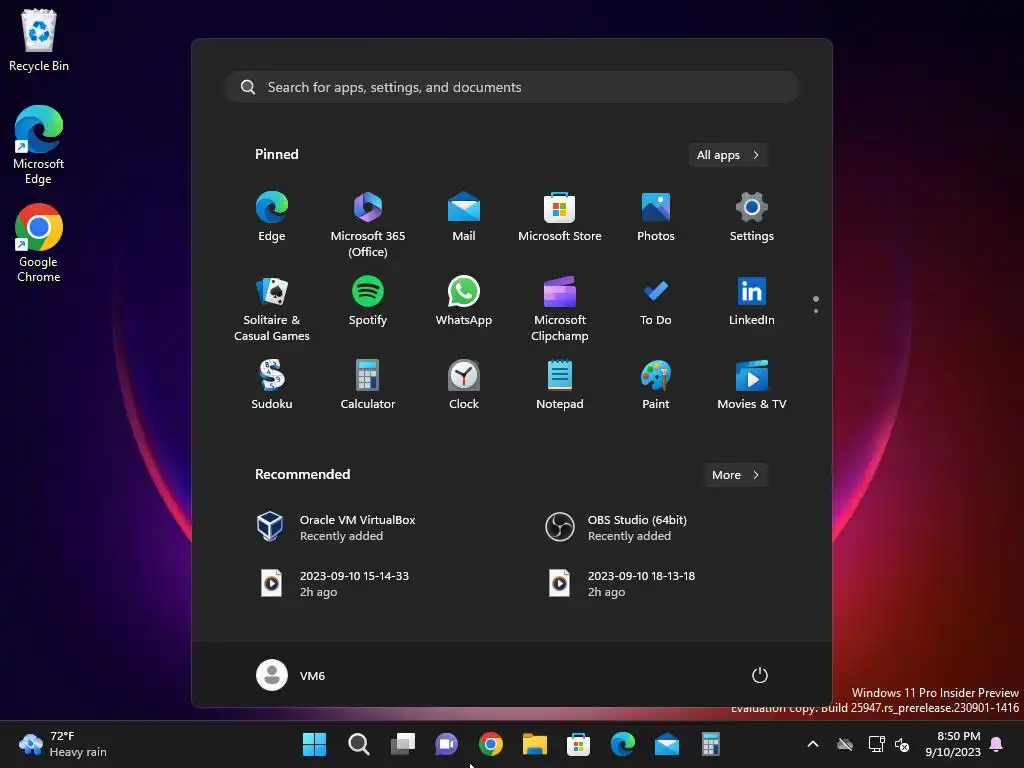Open the notifications bell icon
Screen dimensions: 1024x768
tap(997, 744)
